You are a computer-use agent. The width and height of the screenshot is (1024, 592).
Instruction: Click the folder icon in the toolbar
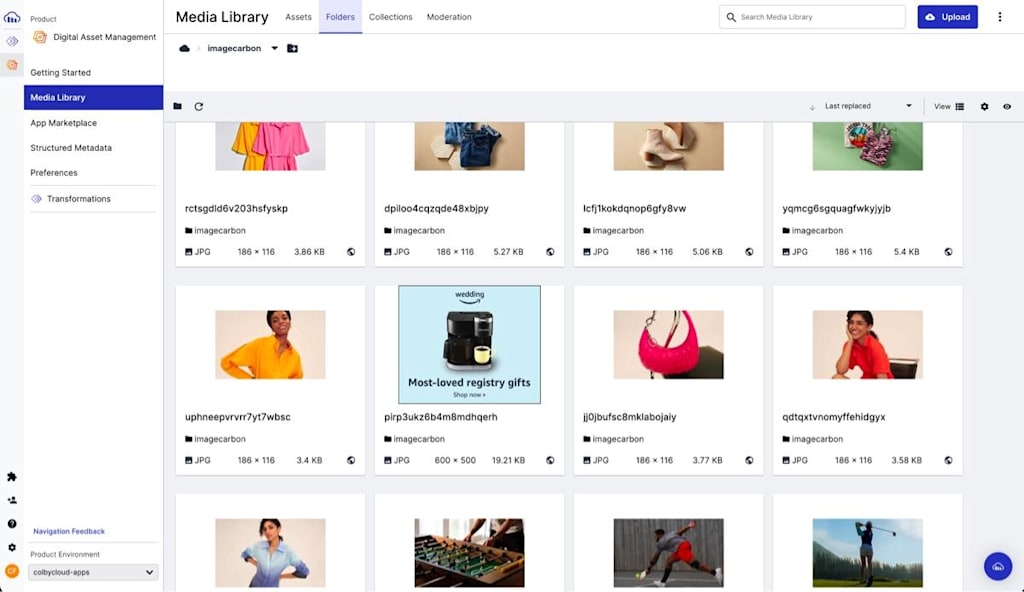(178, 106)
